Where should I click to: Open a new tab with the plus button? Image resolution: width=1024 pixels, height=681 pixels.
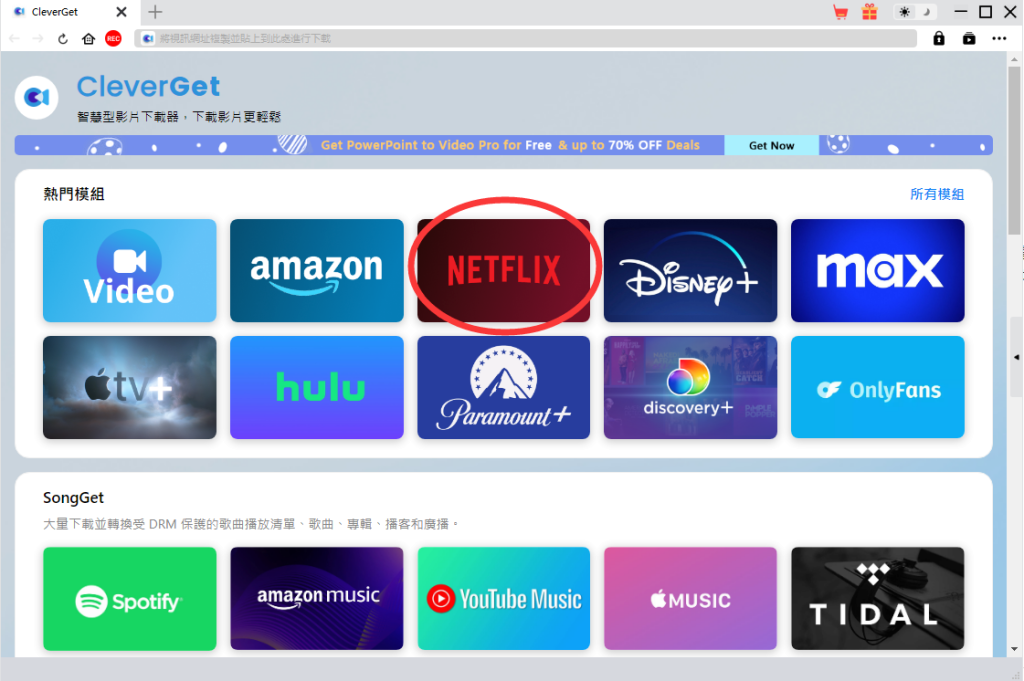pyautogui.click(x=154, y=13)
